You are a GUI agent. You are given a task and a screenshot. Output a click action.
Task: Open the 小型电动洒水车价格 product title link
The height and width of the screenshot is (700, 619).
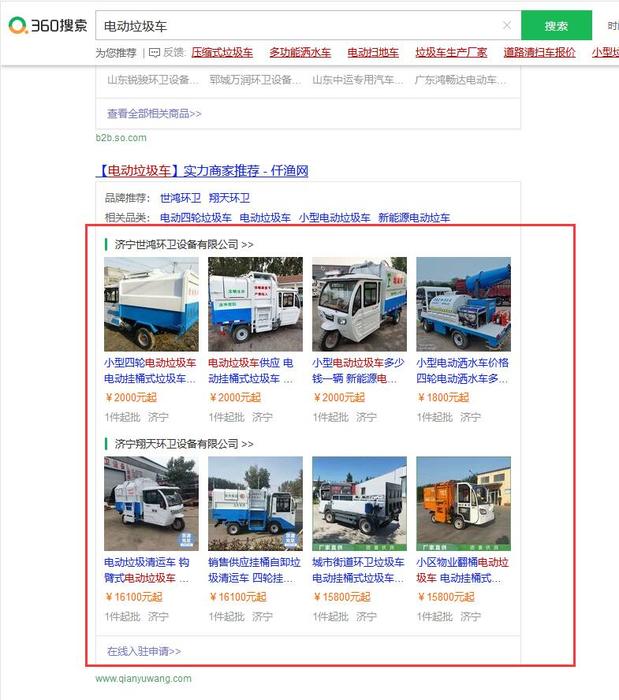(x=462, y=363)
